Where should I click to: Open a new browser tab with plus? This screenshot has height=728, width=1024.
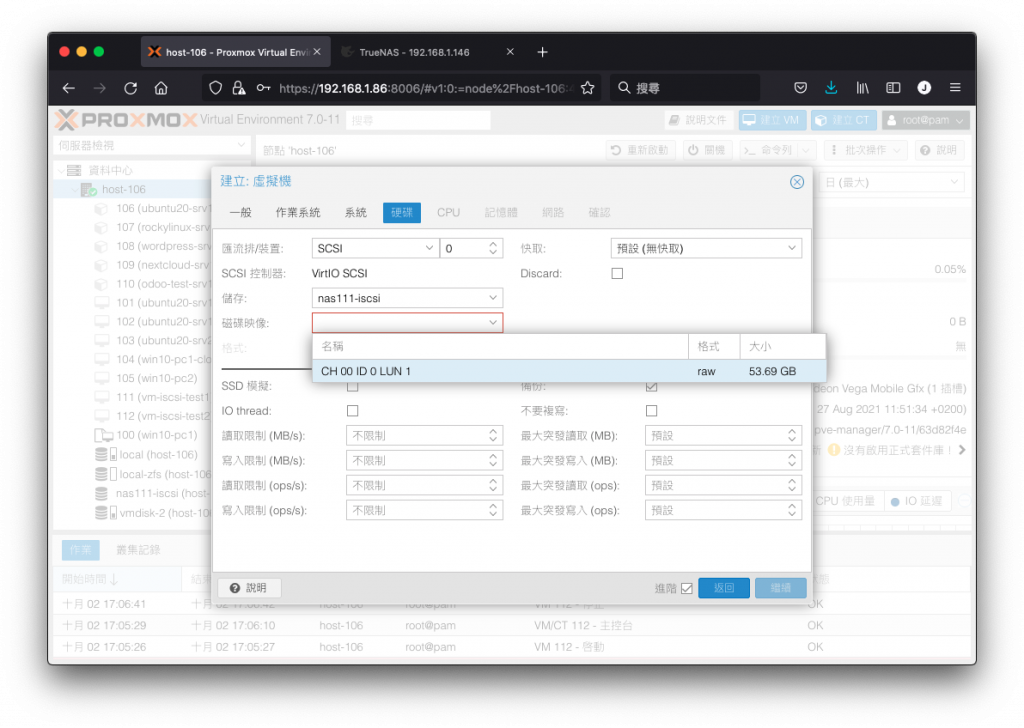pos(542,52)
